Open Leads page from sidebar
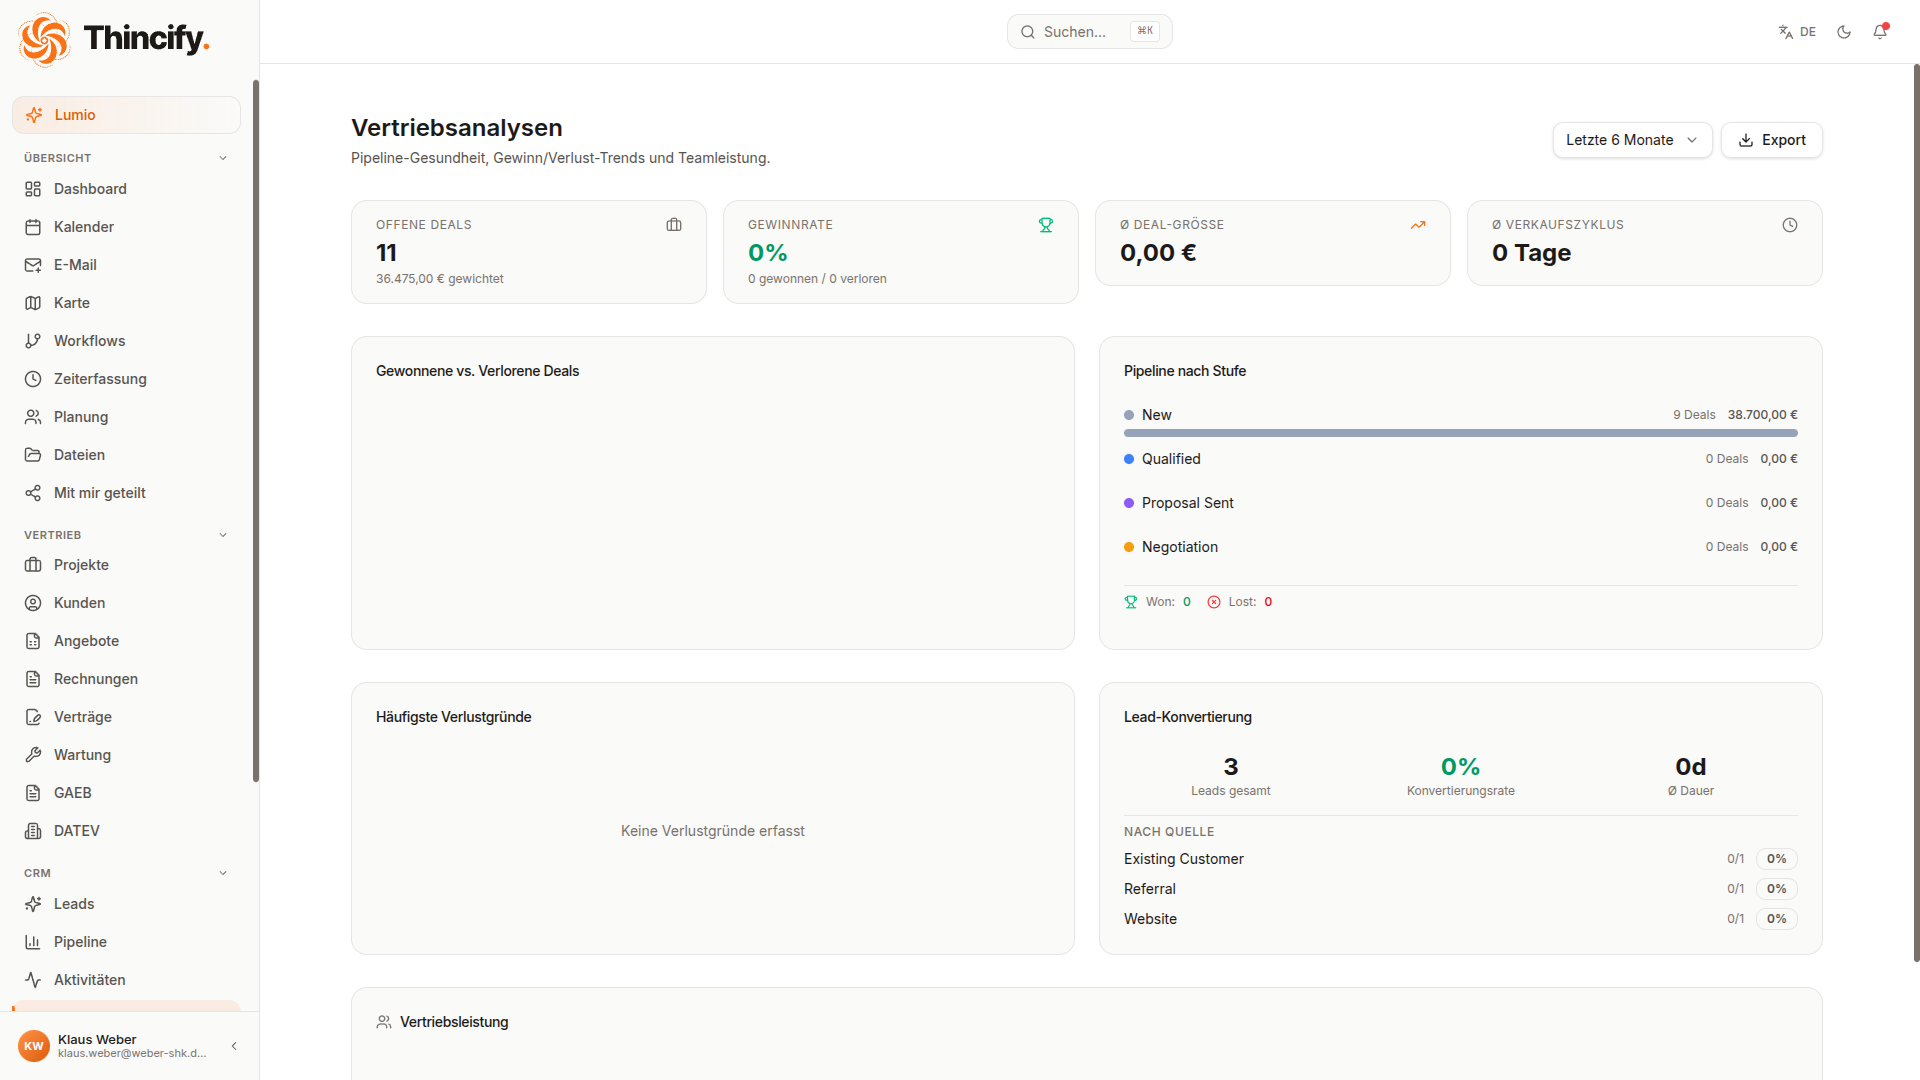The width and height of the screenshot is (1920, 1080). click(x=126, y=904)
